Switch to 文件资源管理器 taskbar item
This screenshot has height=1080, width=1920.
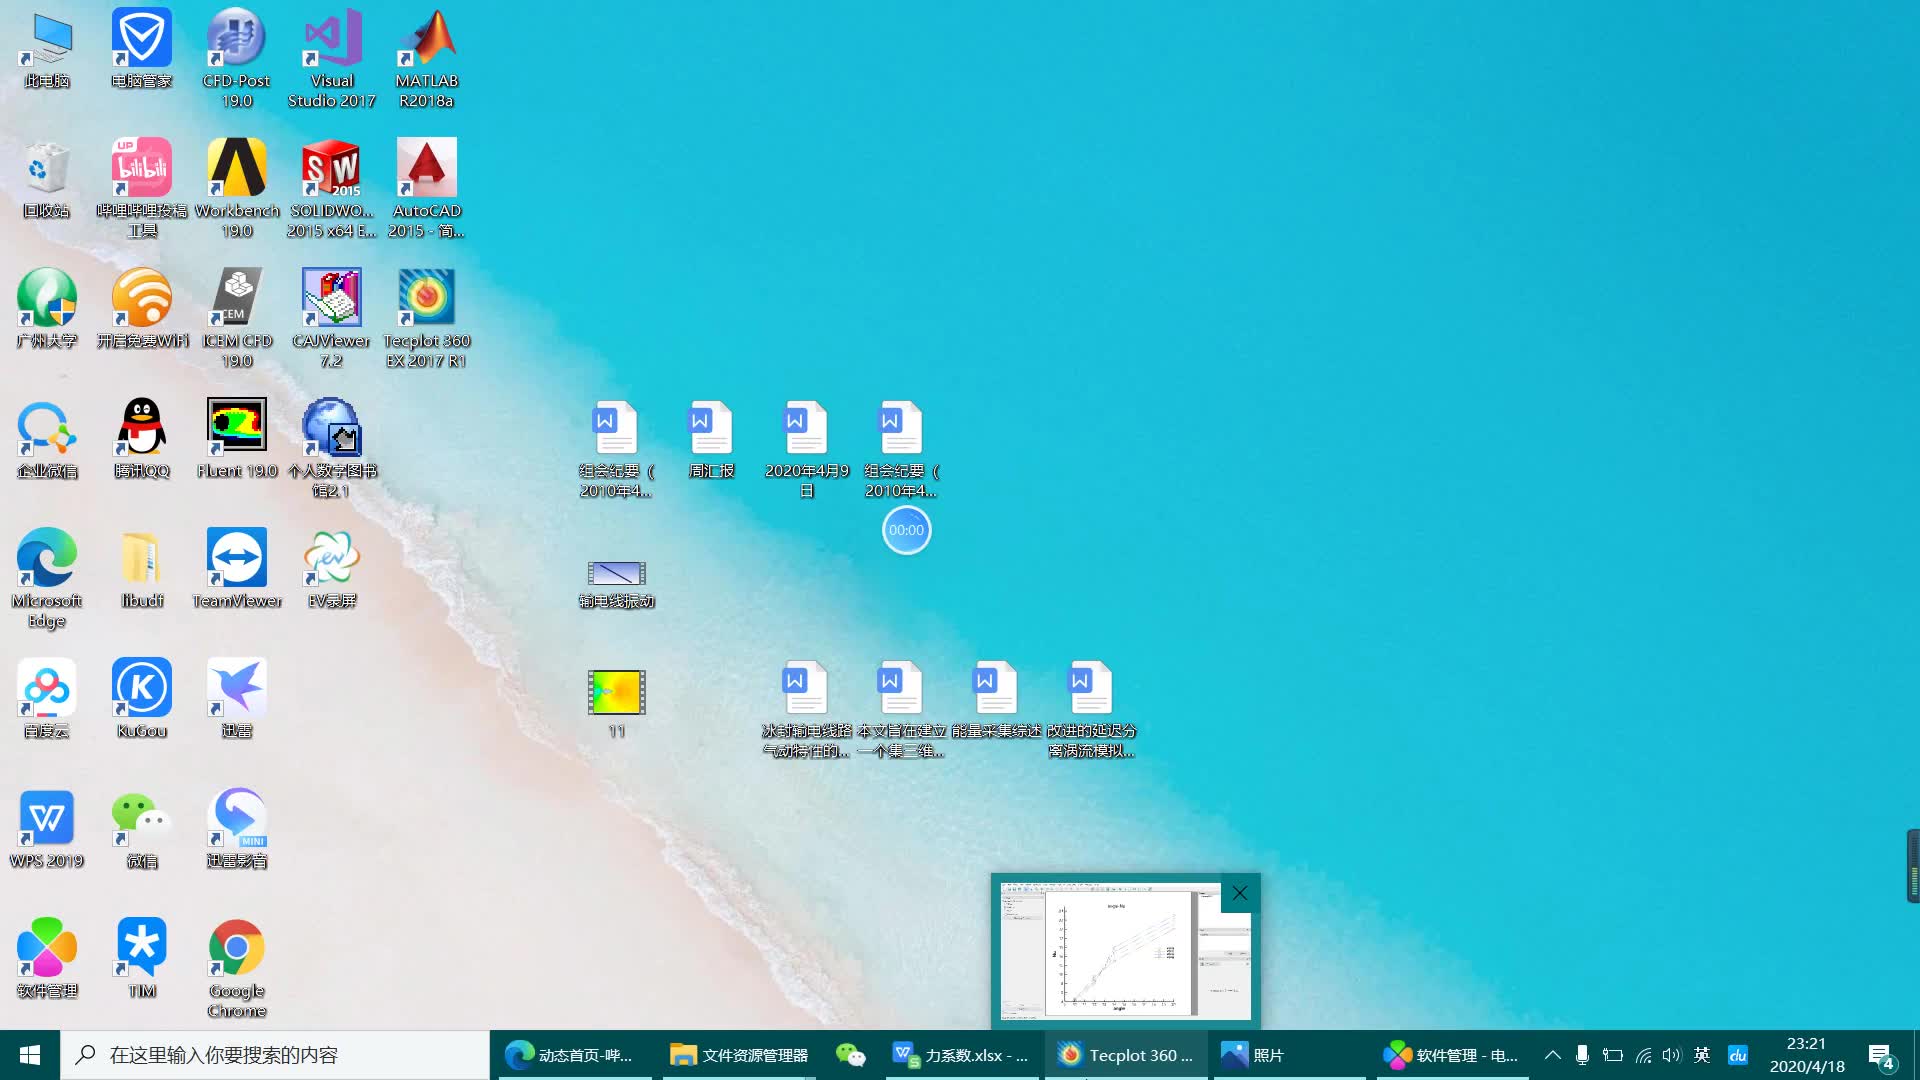click(x=739, y=1055)
